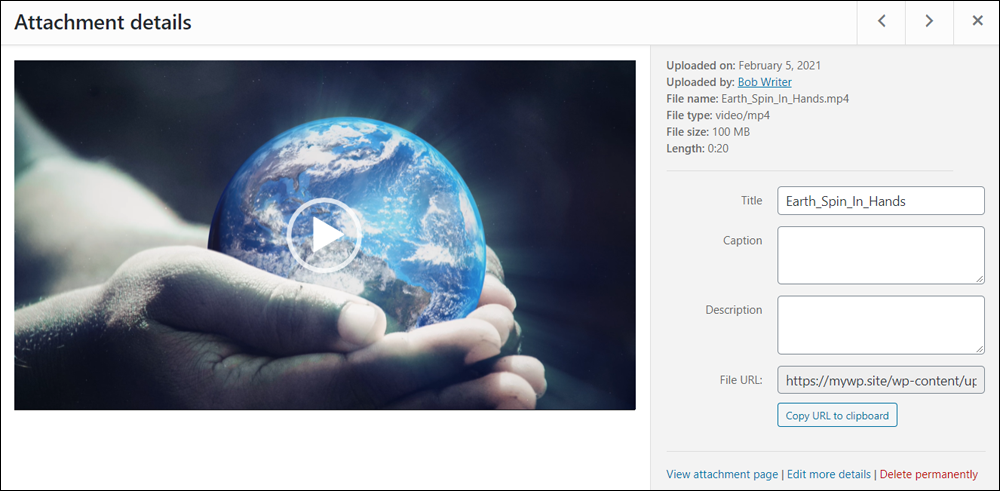
Task: Select the file name Earth_Spin_In_Hands.mp4 text
Action: [x=784, y=99]
